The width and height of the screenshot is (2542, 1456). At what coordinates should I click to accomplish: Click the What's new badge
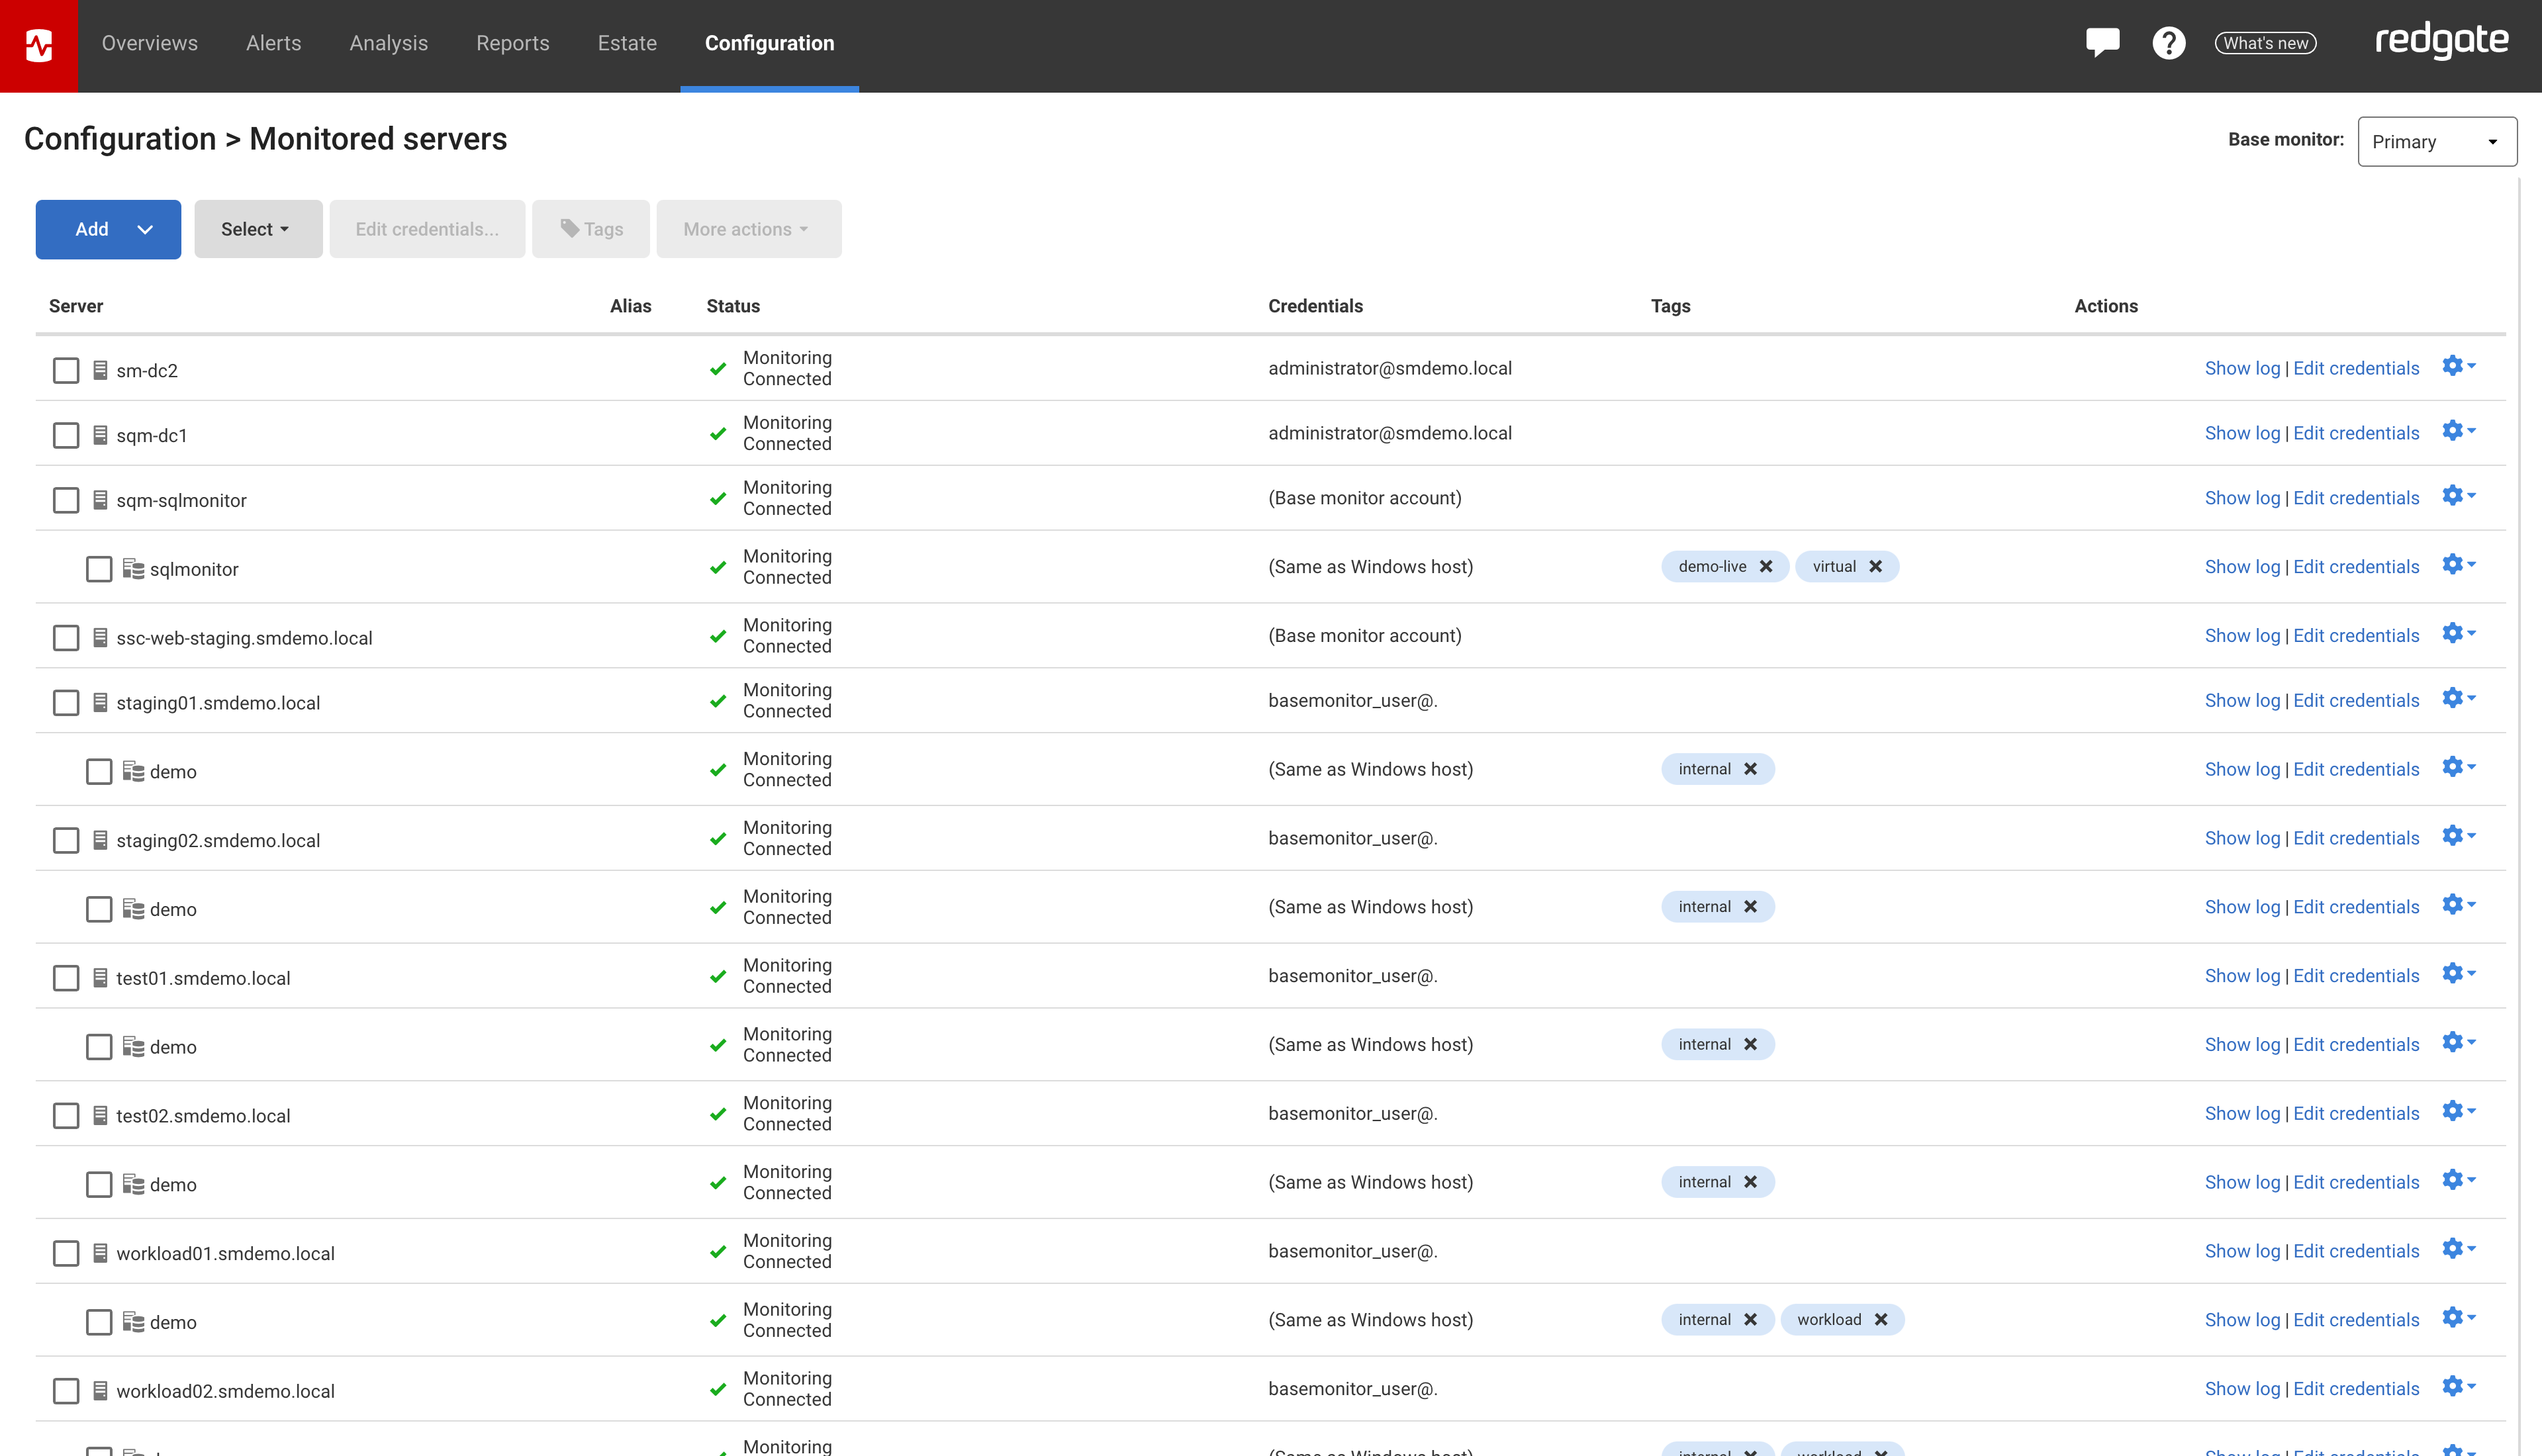[x=2265, y=43]
